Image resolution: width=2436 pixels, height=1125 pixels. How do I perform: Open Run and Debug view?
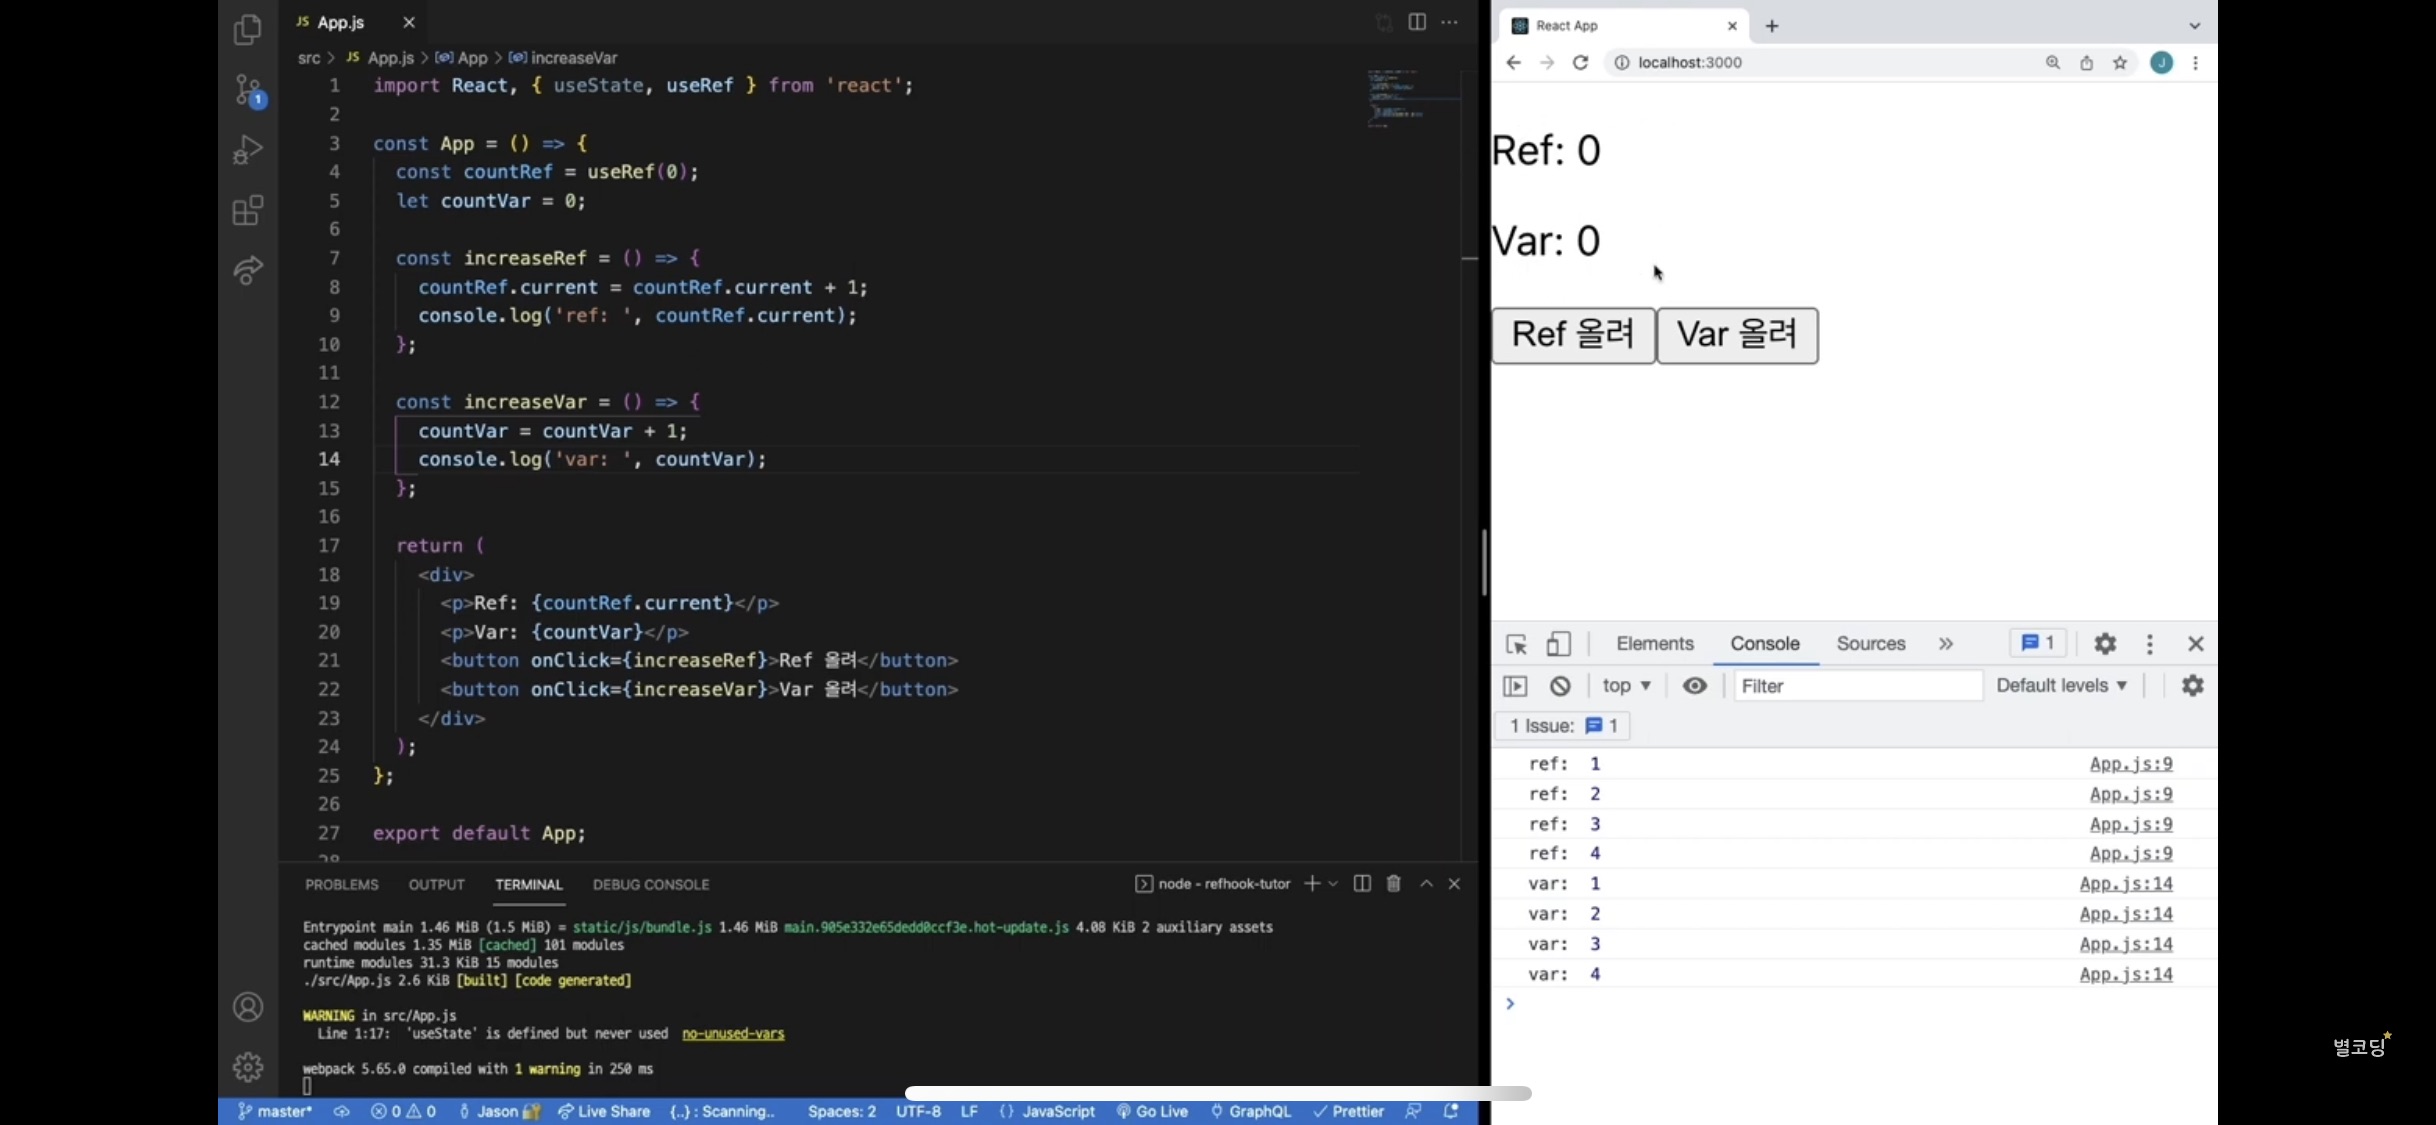click(x=247, y=150)
